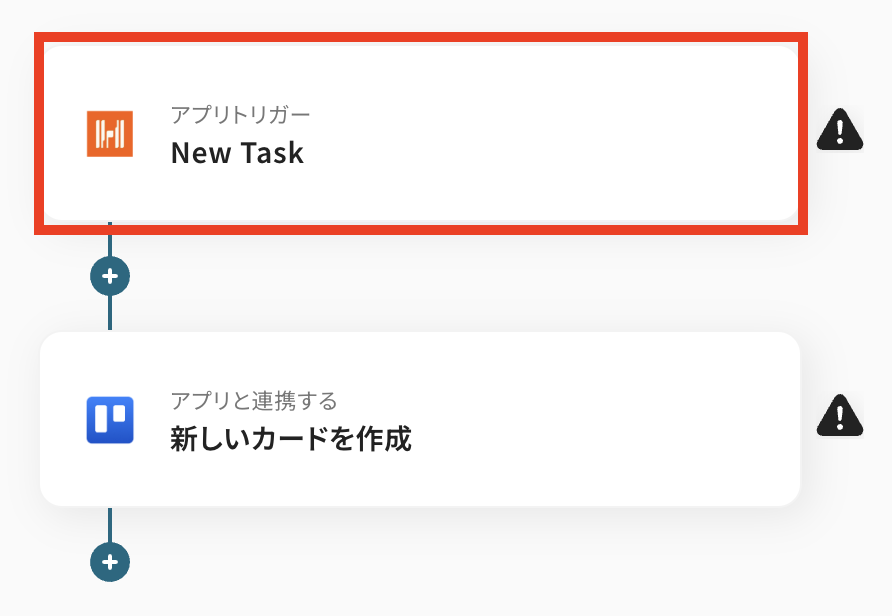Click the red highlight border of the trigger
This screenshot has width=892, height=616.
coord(420,36)
